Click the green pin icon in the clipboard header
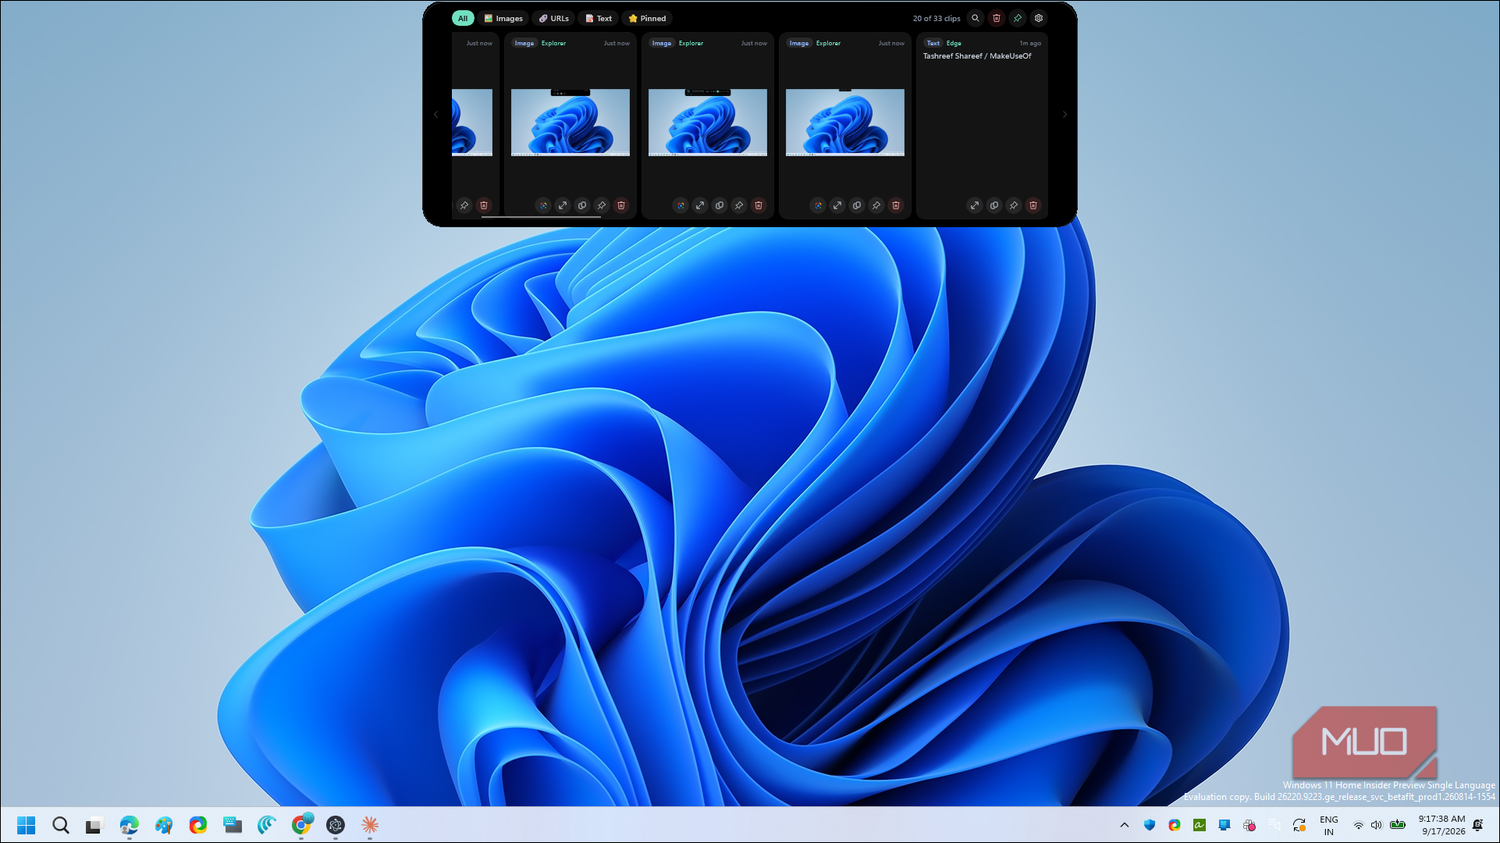 coord(1017,18)
